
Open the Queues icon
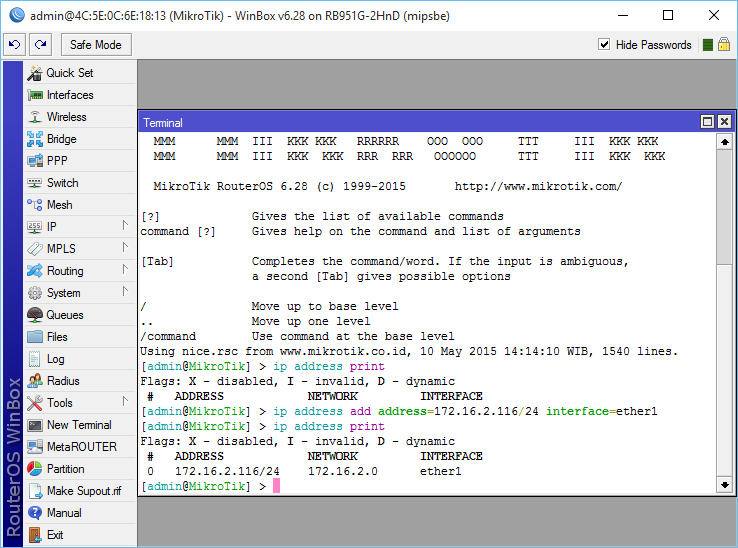35,314
